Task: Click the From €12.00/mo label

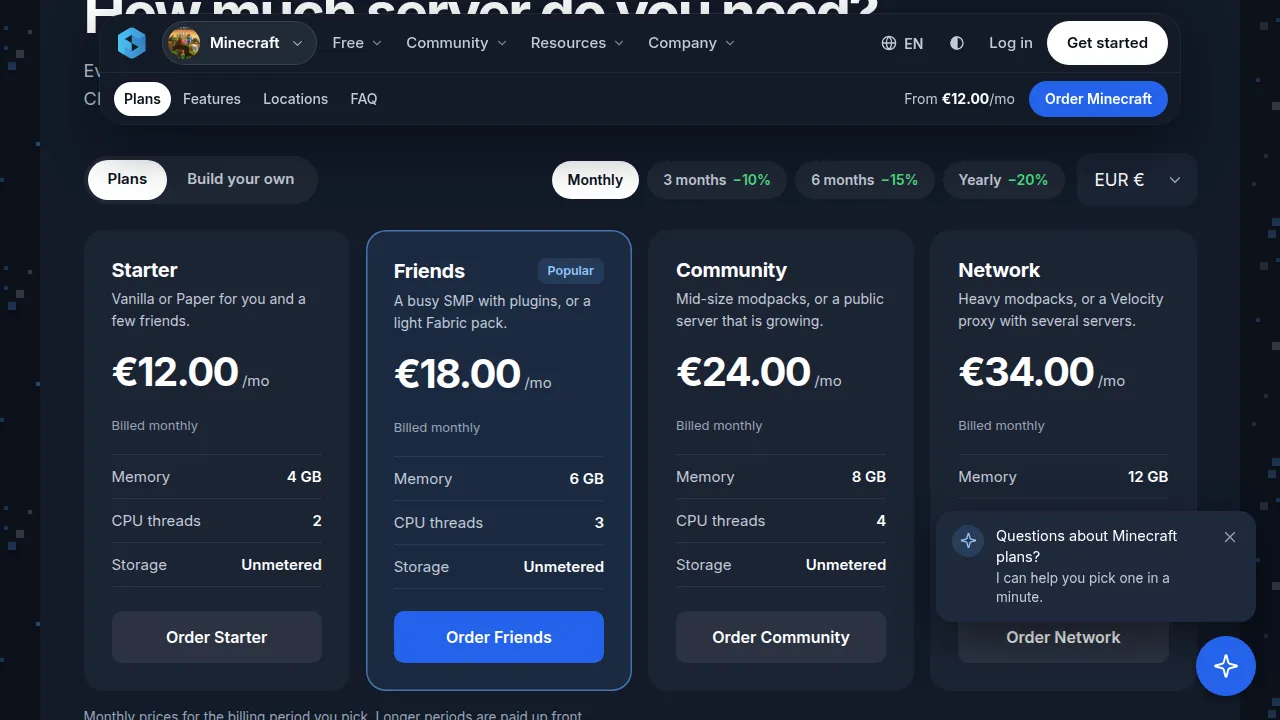Action: tap(959, 99)
